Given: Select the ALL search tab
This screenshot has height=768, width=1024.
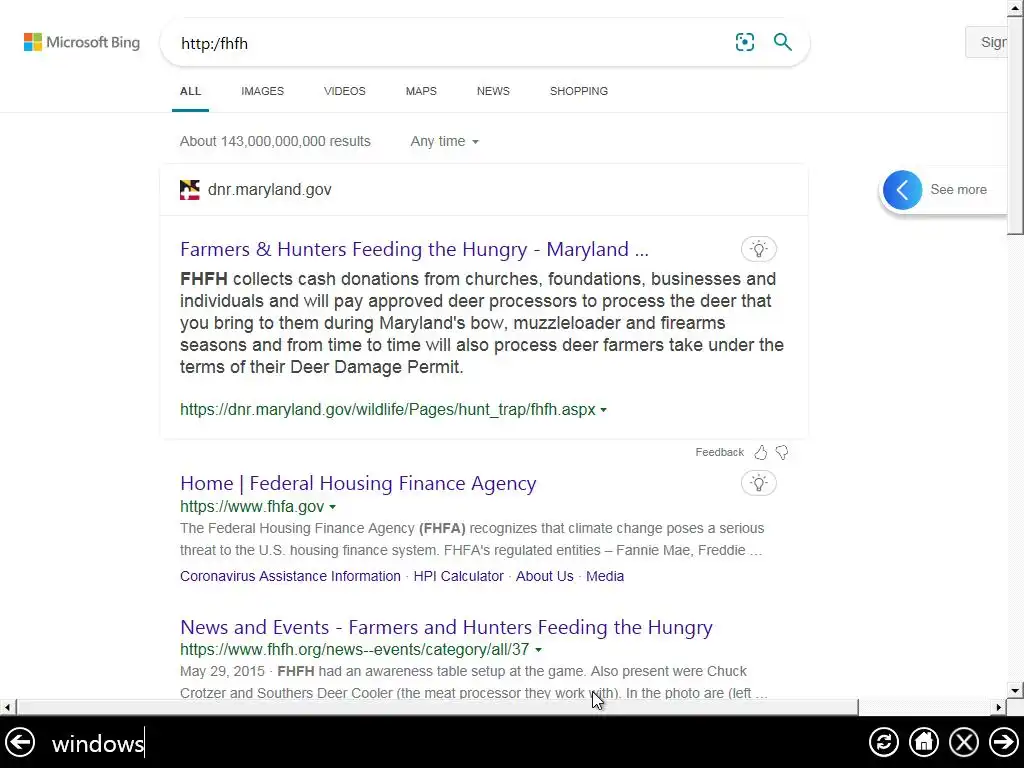Looking at the screenshot, I should [x=190, y=91].
